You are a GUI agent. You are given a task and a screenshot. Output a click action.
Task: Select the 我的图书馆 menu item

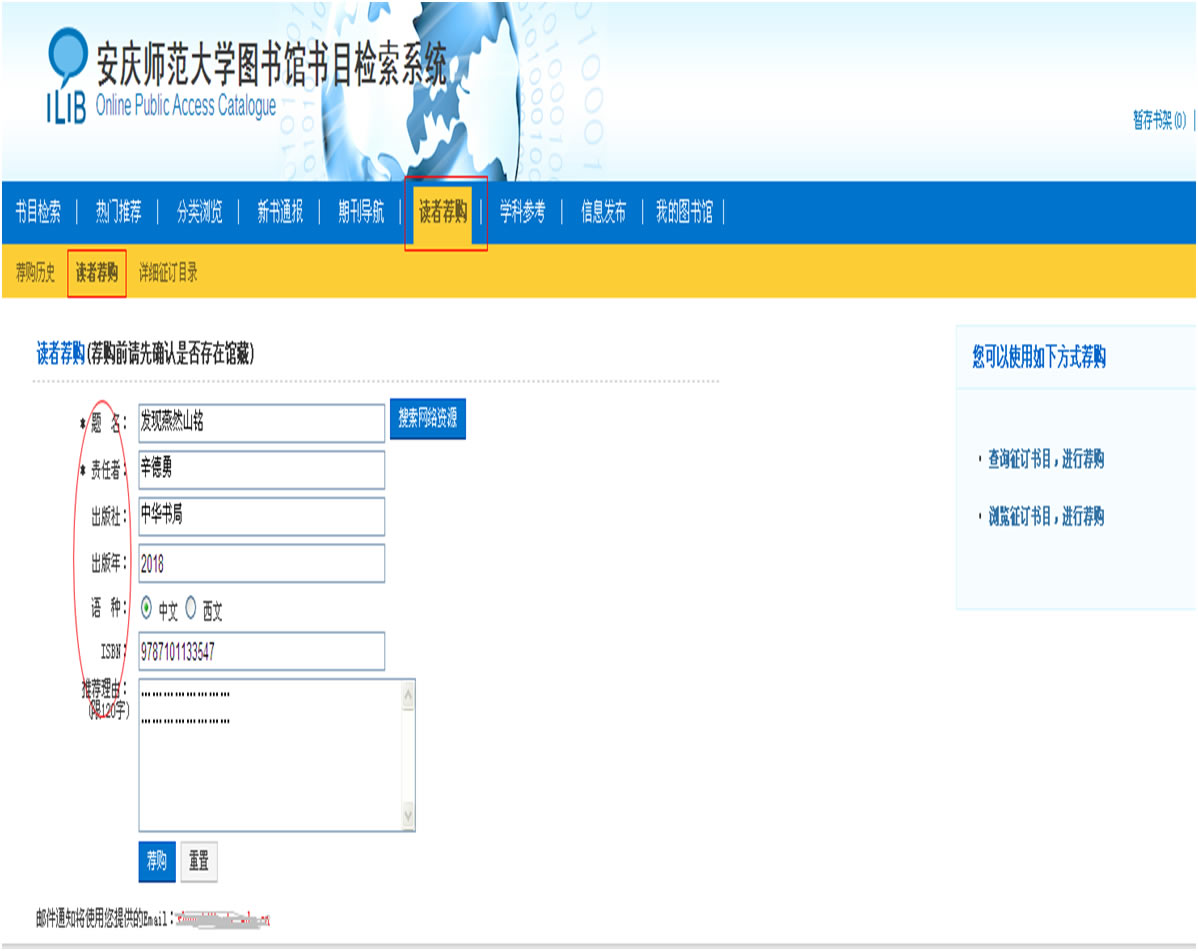pos(684,212)
